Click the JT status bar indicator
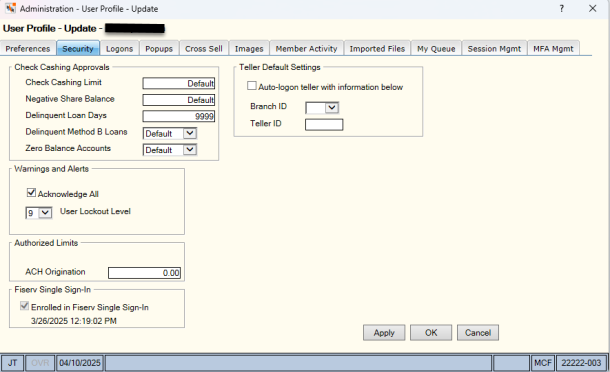The height and width of the screenshot is (372, 610). point(12,363)
